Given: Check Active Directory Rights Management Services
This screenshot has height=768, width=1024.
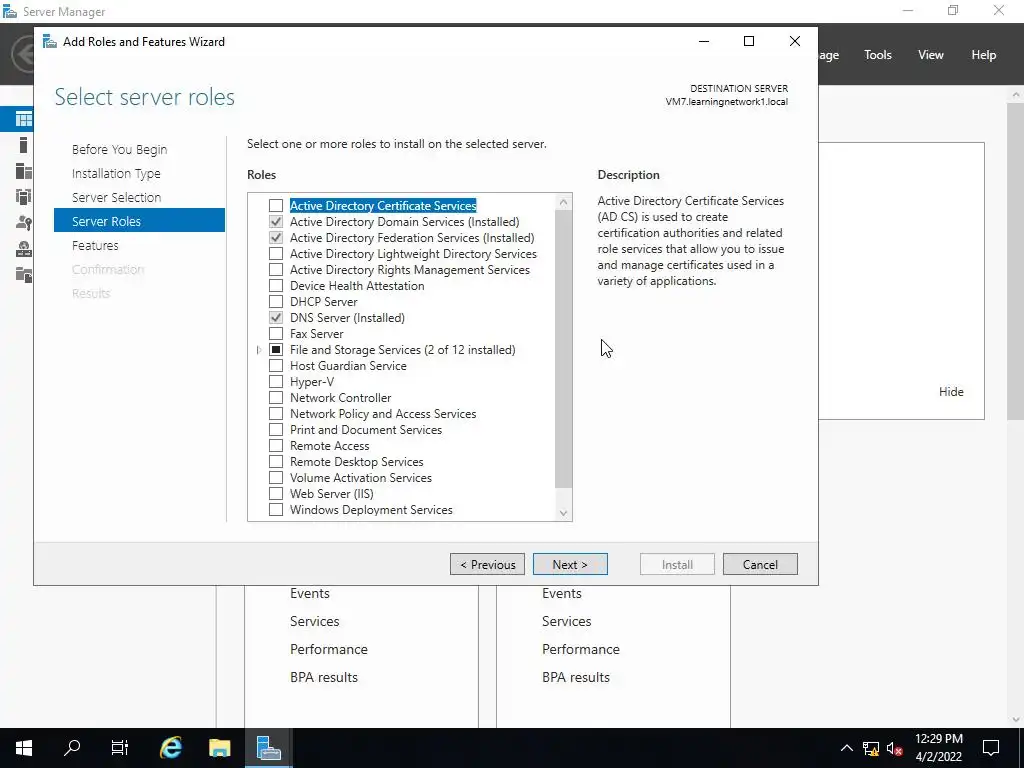Looking at the screenshot, I should (x=276, y=270).
